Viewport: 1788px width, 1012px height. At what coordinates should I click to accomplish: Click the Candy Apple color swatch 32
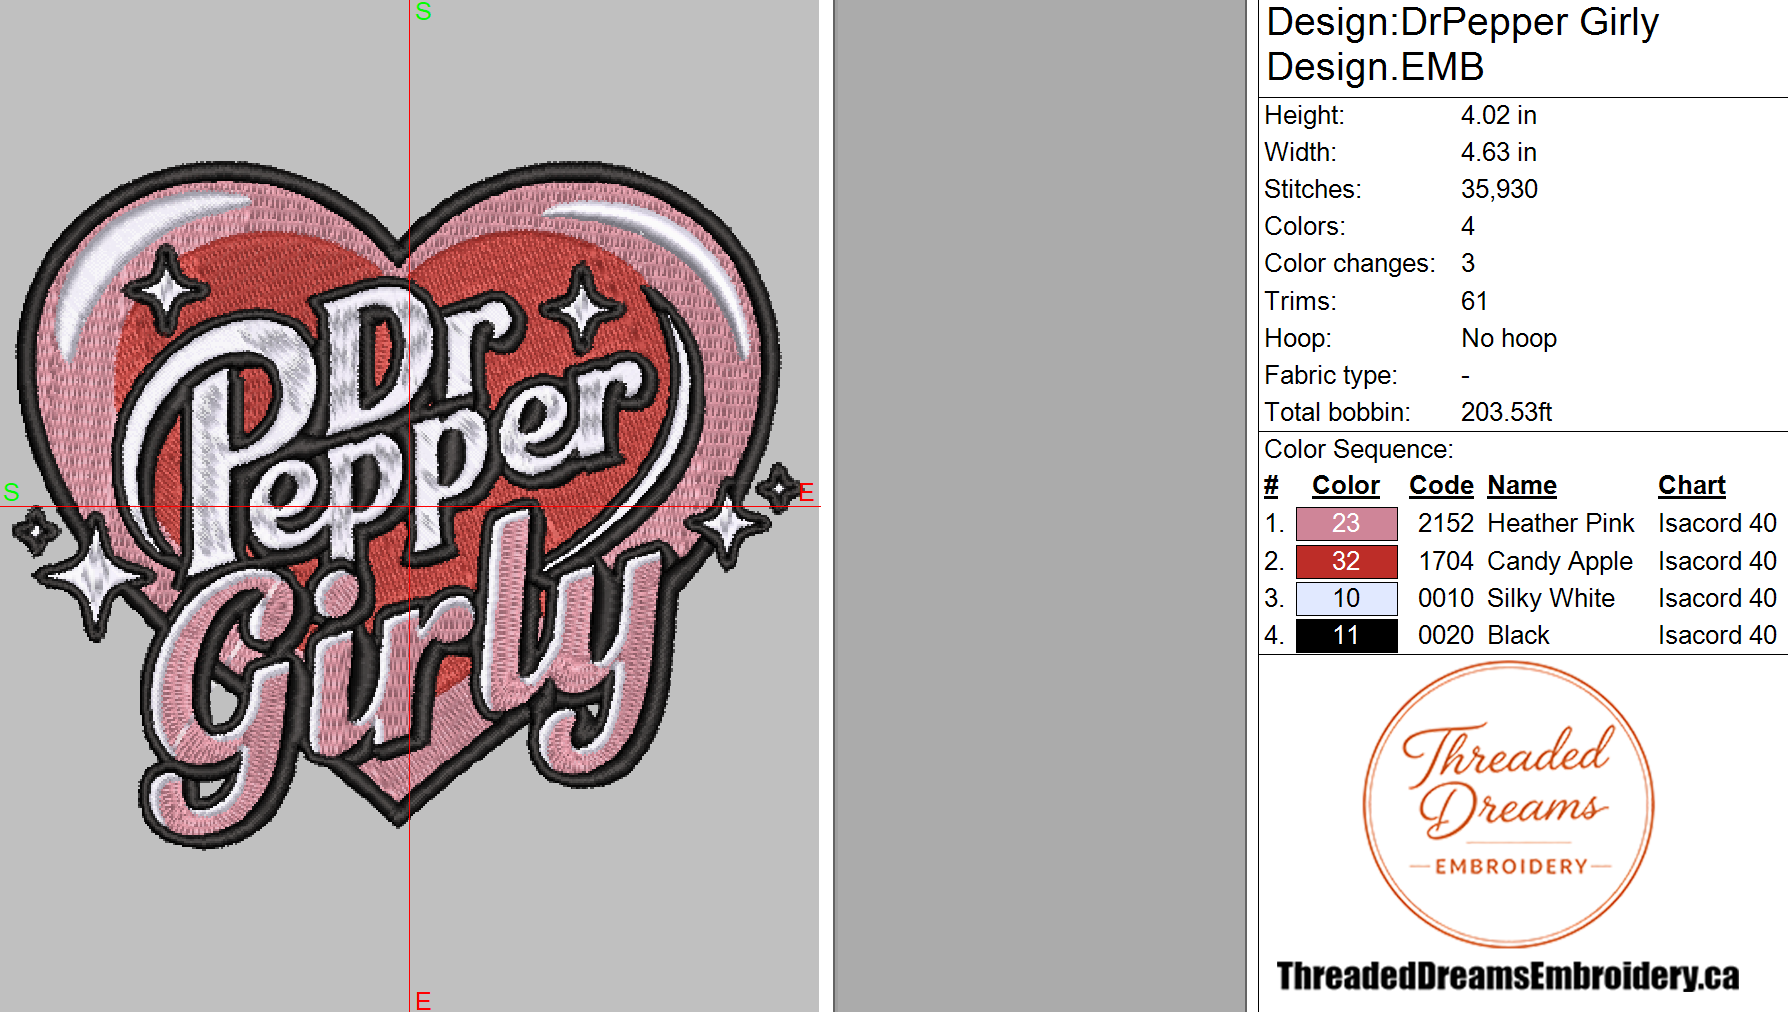1346,561
